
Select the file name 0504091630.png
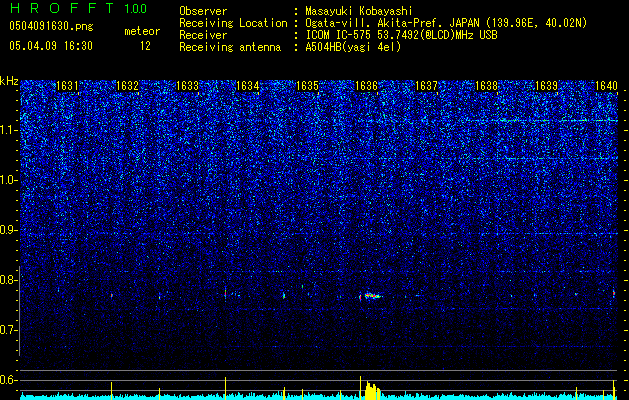(51, 26)
